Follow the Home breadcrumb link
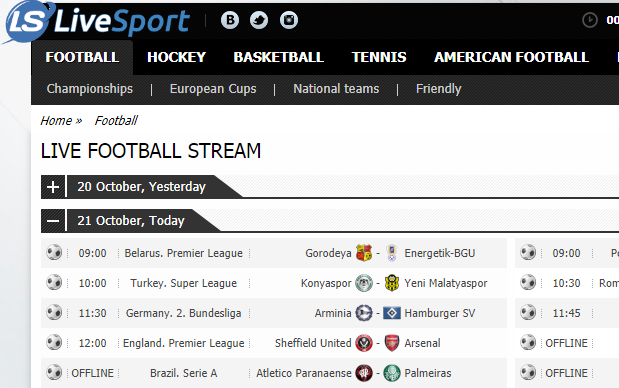This screenshot has height=388, width=619. [x=56, y=120]
